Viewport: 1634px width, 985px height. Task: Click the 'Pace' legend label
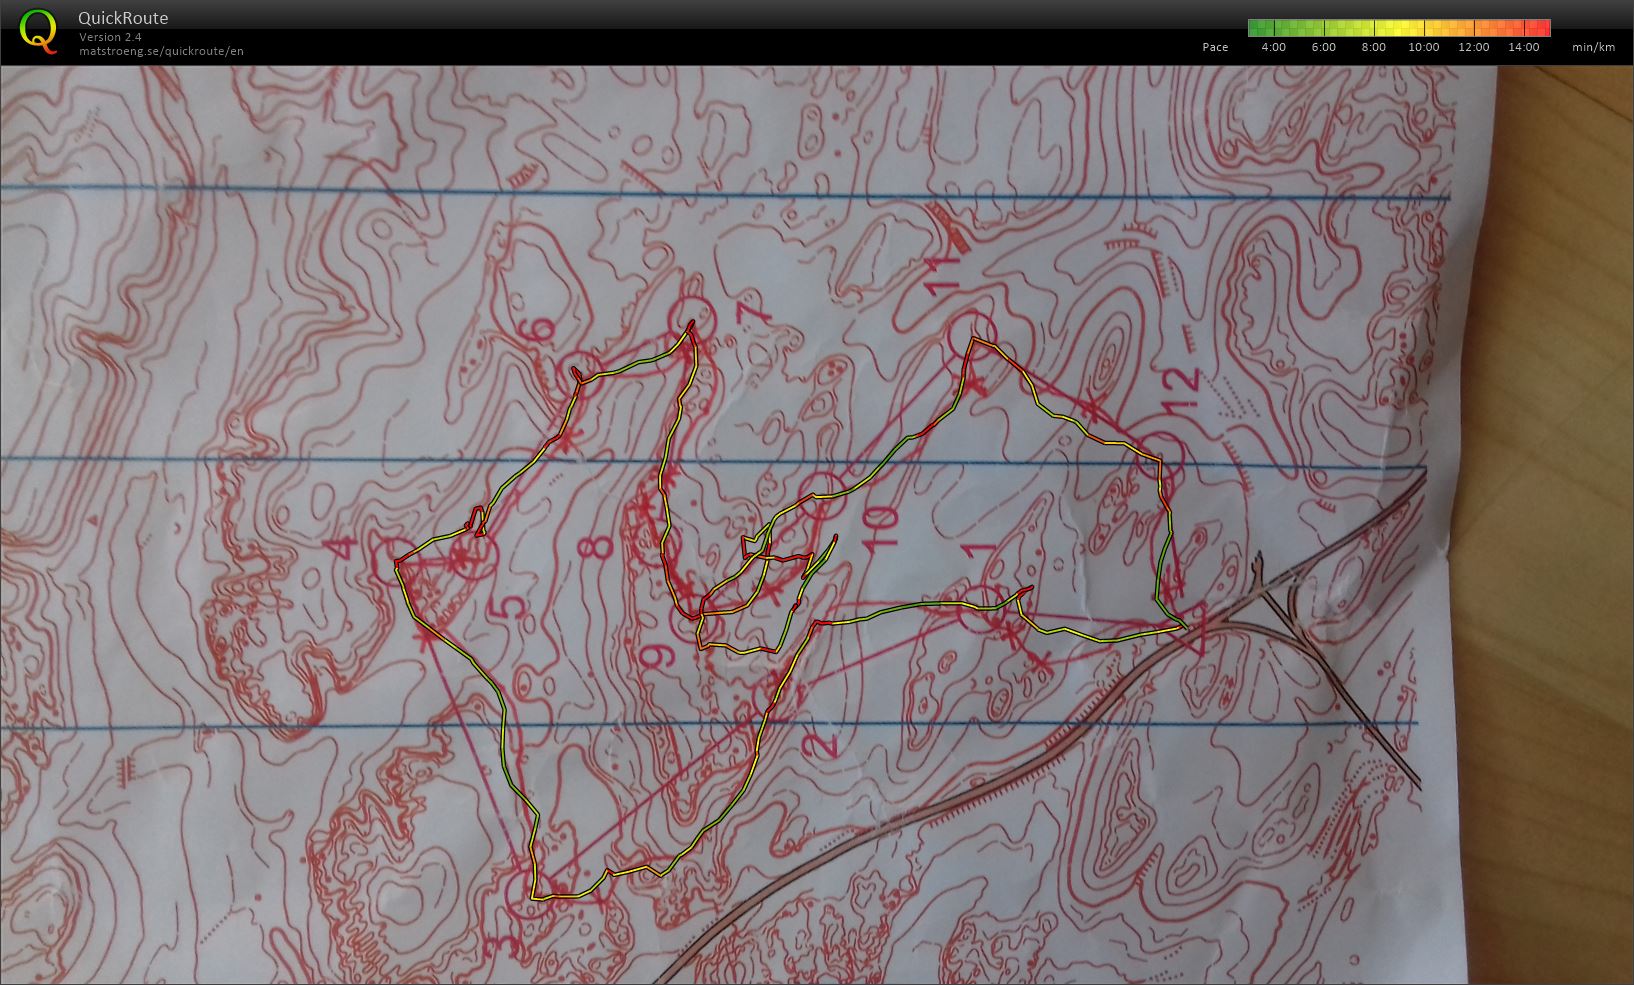coord(1215,47)
